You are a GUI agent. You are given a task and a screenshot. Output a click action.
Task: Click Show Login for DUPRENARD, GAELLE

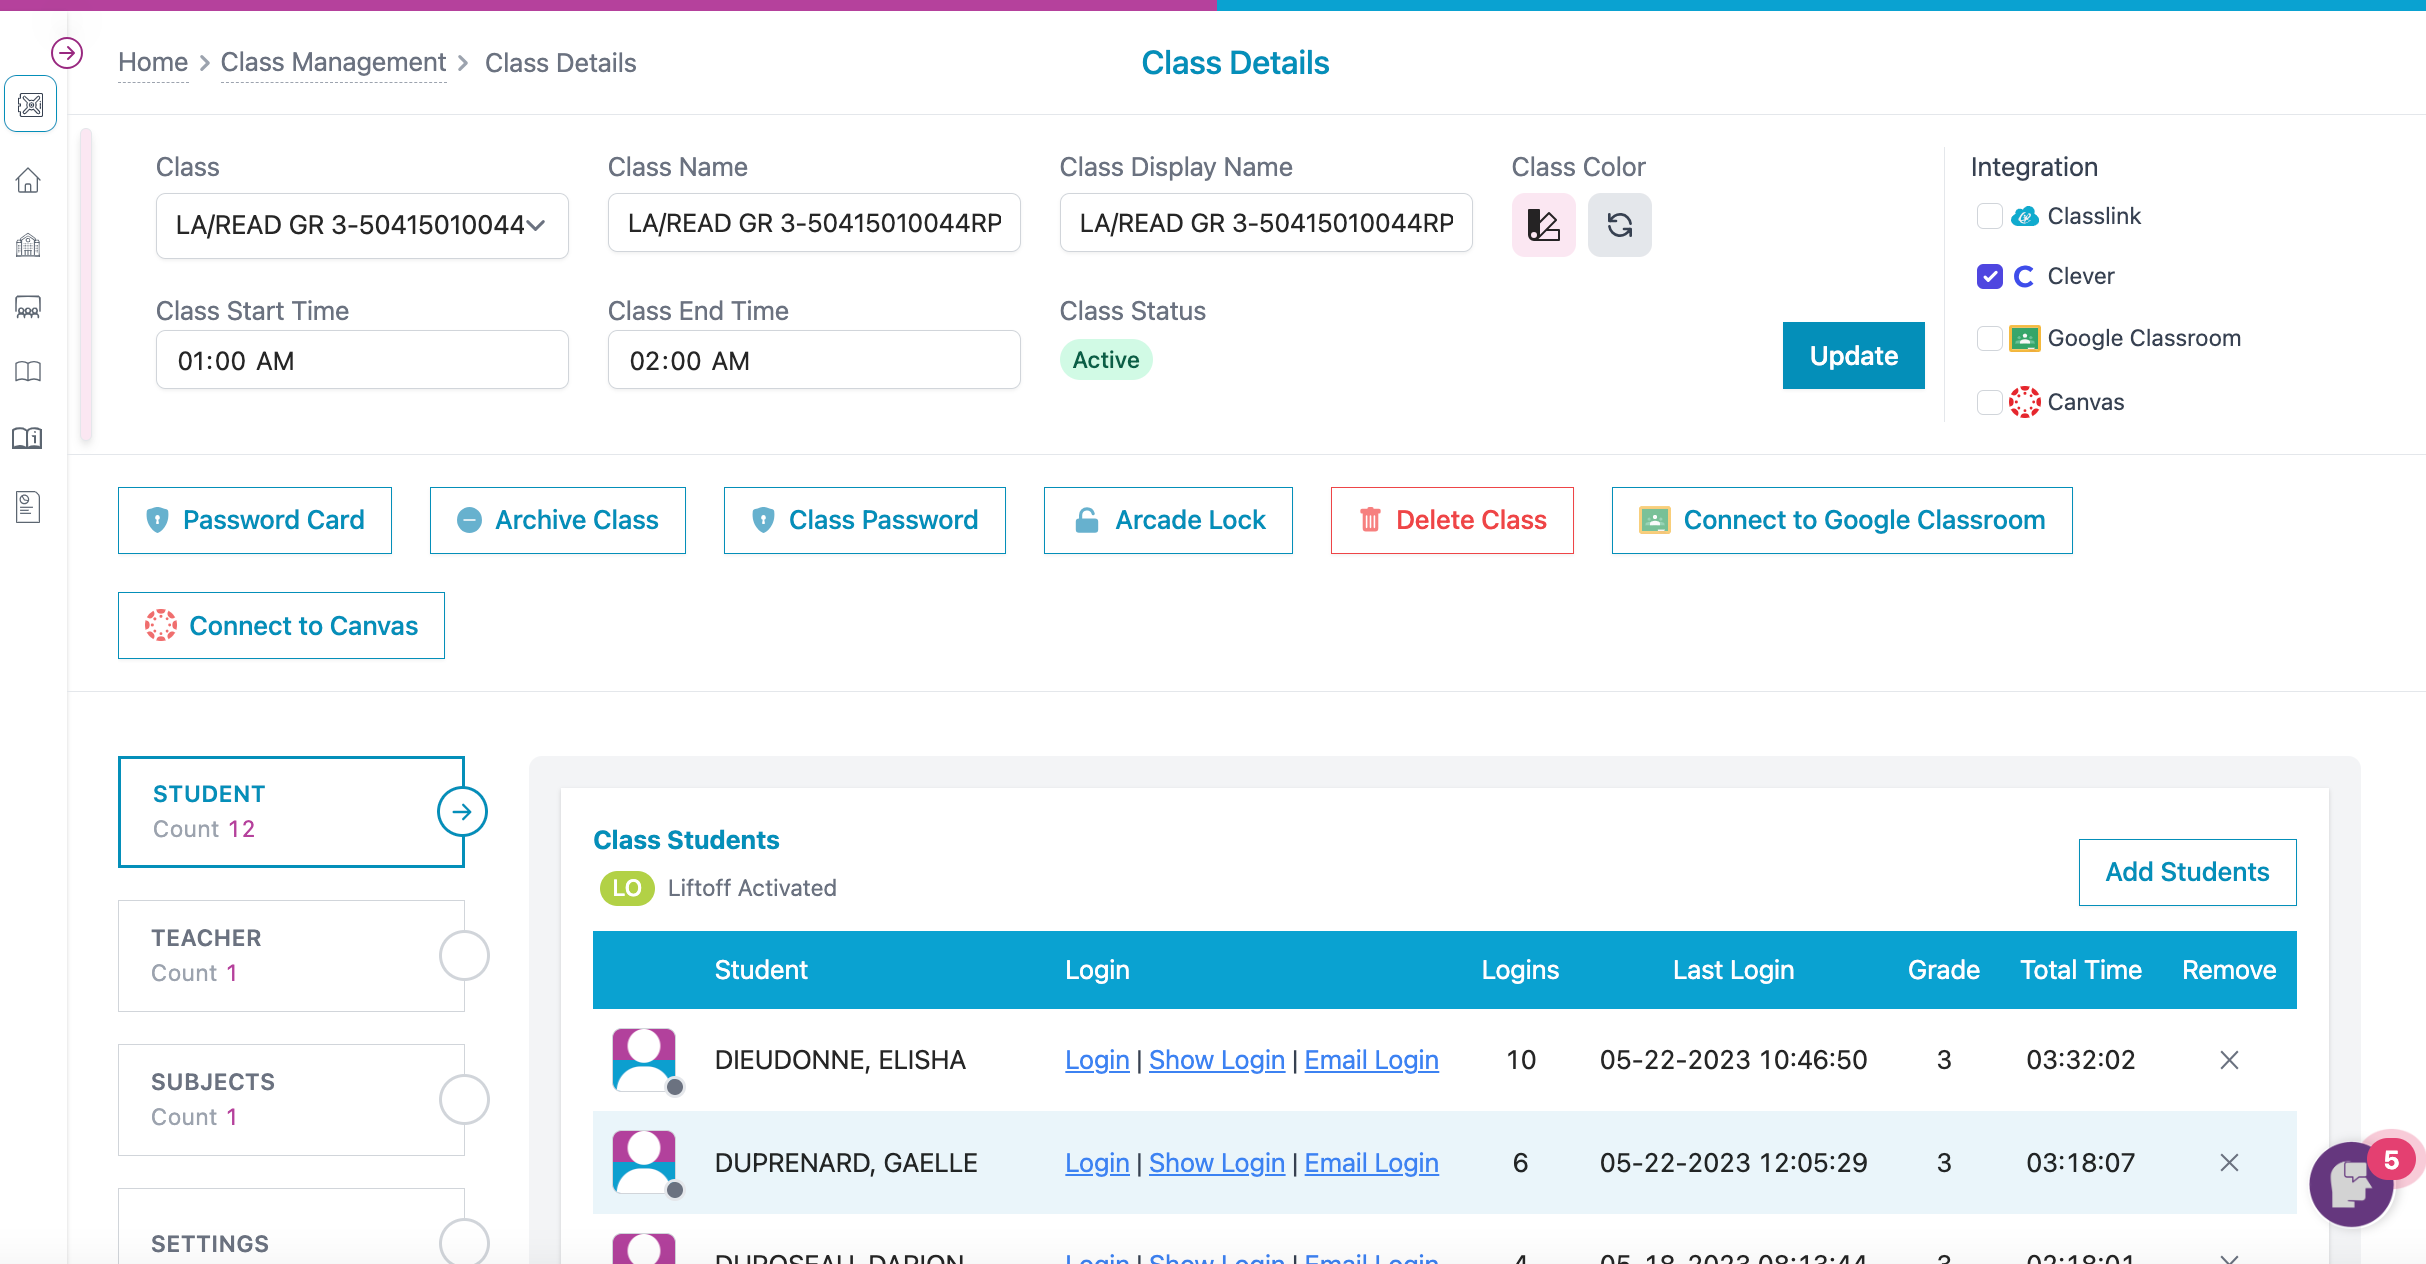click(1217, 1163)
